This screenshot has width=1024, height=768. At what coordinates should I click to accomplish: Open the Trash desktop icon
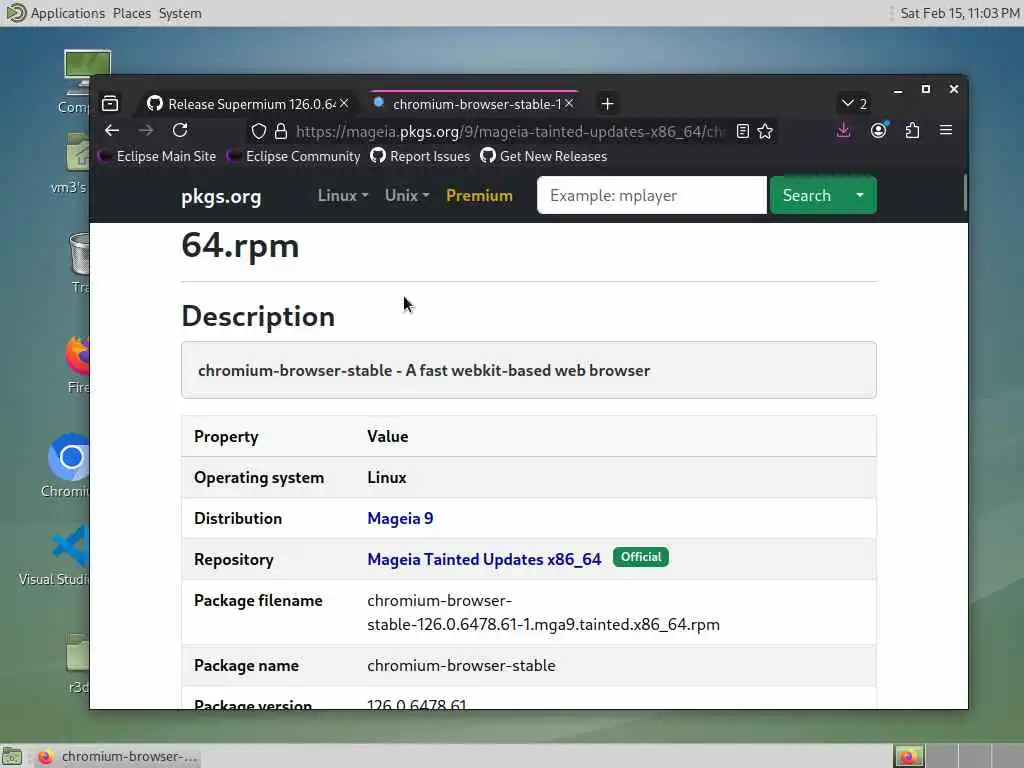click(79, 263)
